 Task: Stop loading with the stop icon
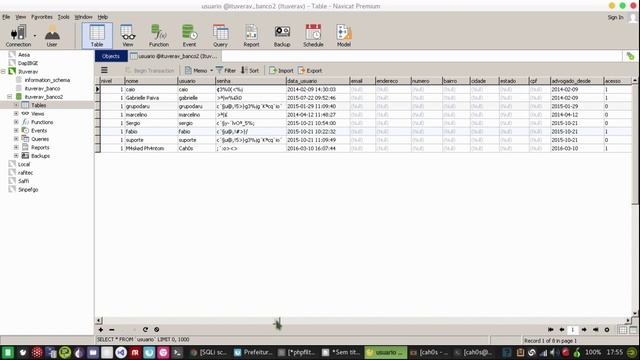pos(157,329)
